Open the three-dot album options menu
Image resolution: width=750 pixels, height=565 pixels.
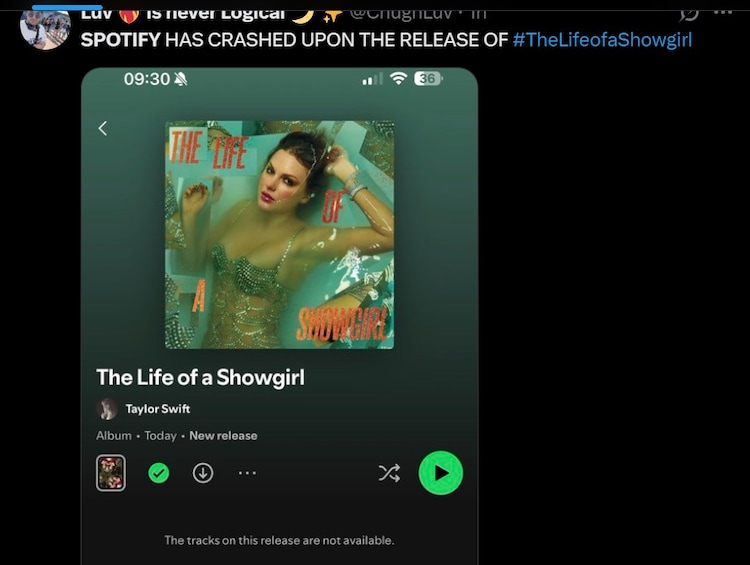[x=247, y=473]
